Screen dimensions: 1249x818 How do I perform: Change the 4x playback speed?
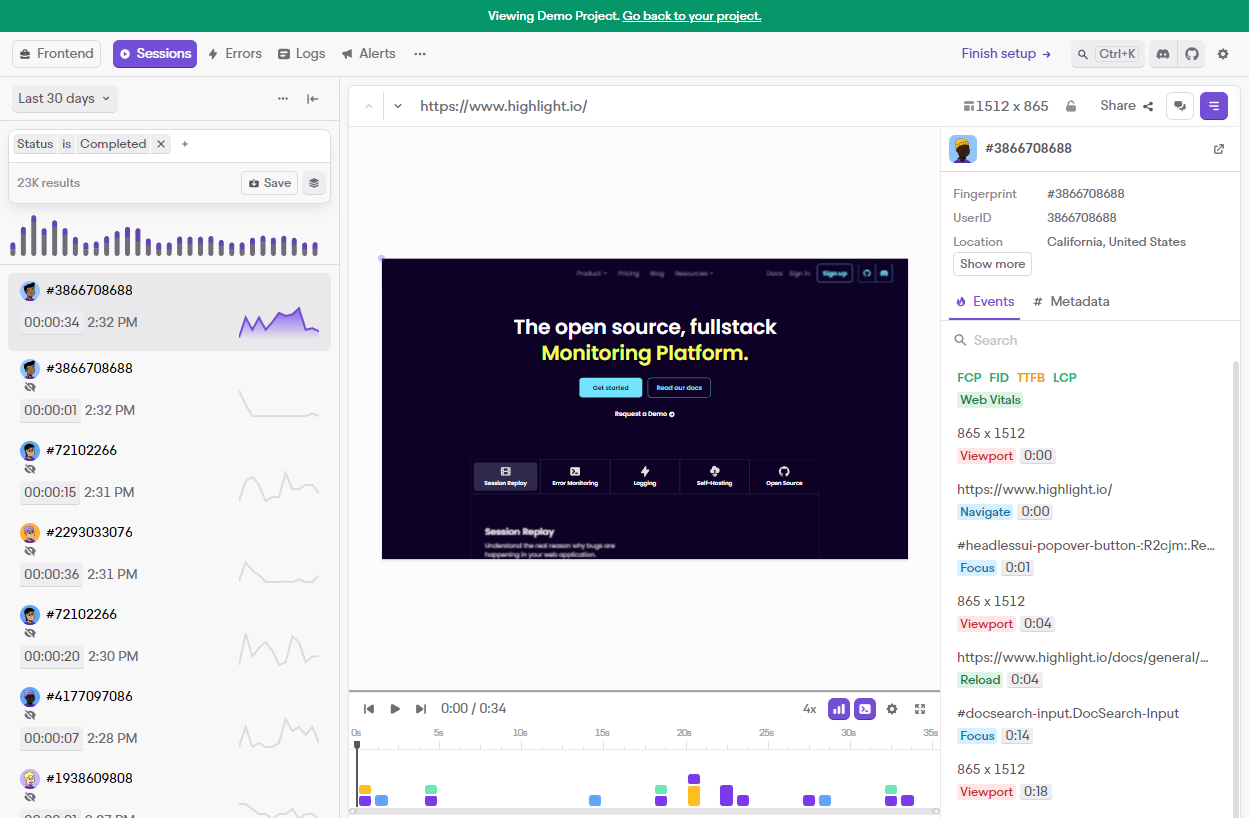click(x=809, y=709)
